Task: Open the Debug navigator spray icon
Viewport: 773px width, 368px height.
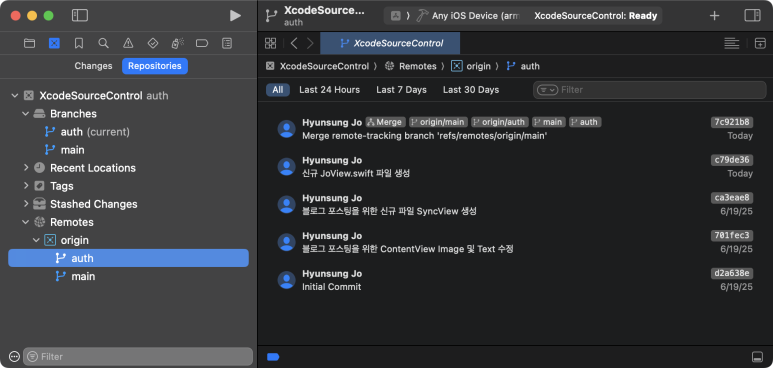Action: pyautogui.click(x=177, y=43)
